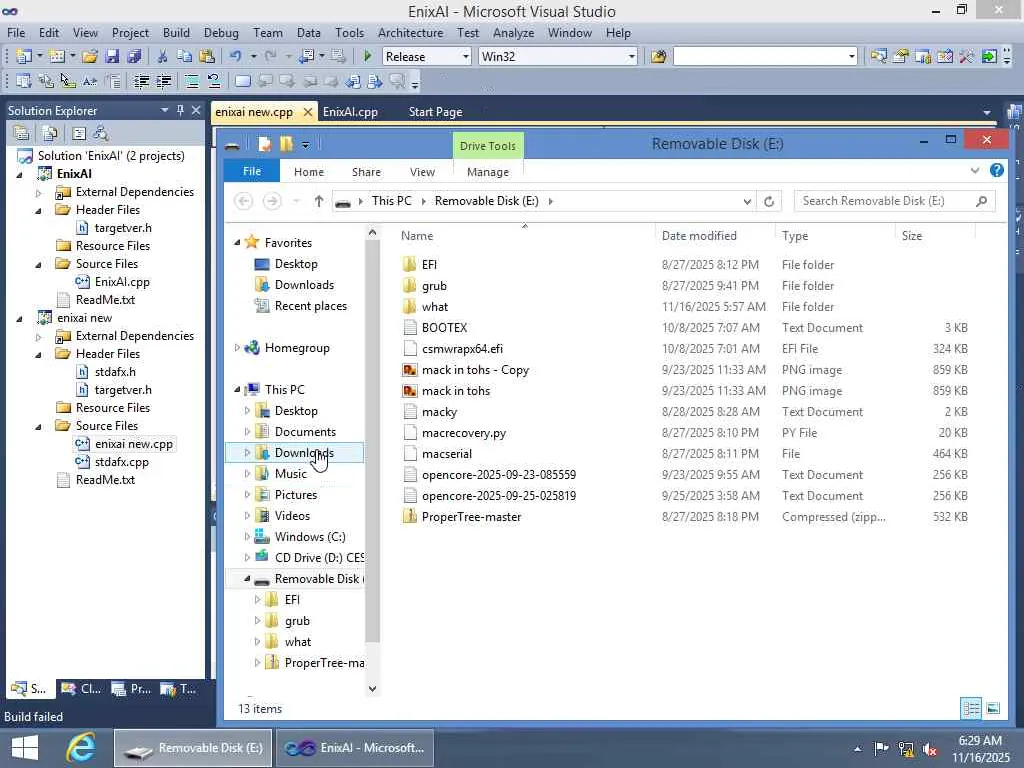1024x768 pixels.
Task: Click the Windows Start button
Action: (25, 748)
